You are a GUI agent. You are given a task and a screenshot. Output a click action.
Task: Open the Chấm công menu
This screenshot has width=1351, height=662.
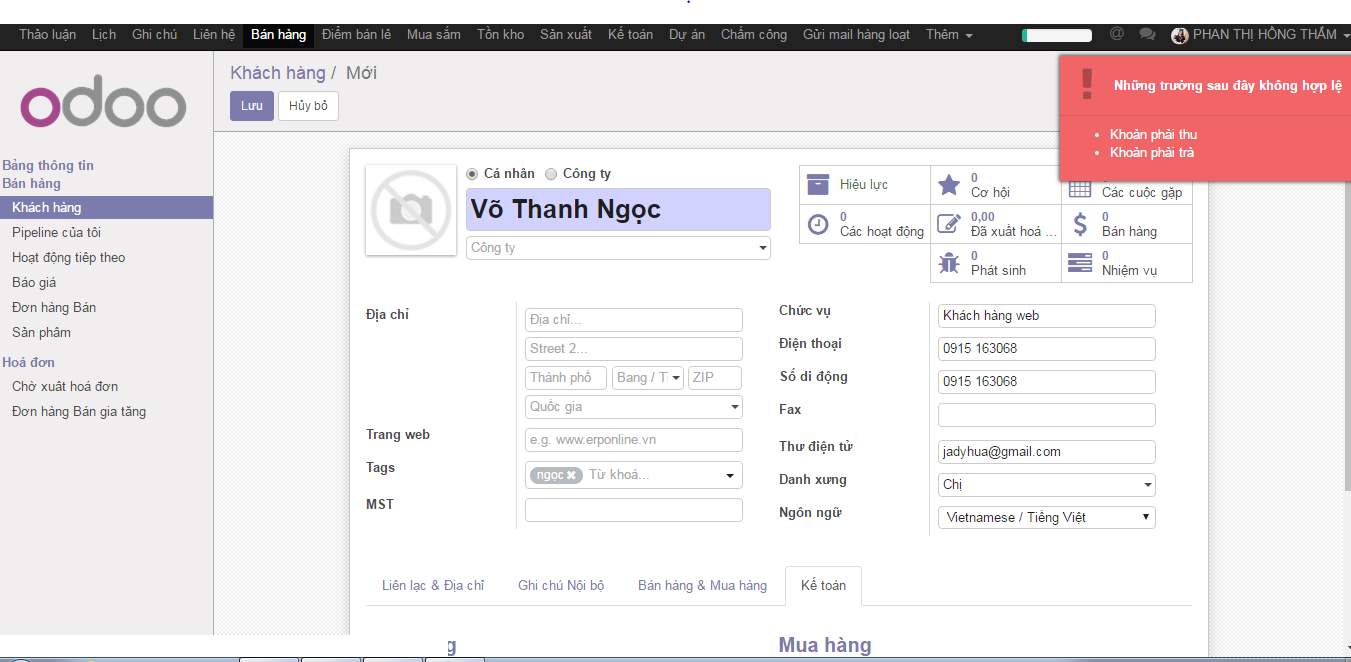754,35
